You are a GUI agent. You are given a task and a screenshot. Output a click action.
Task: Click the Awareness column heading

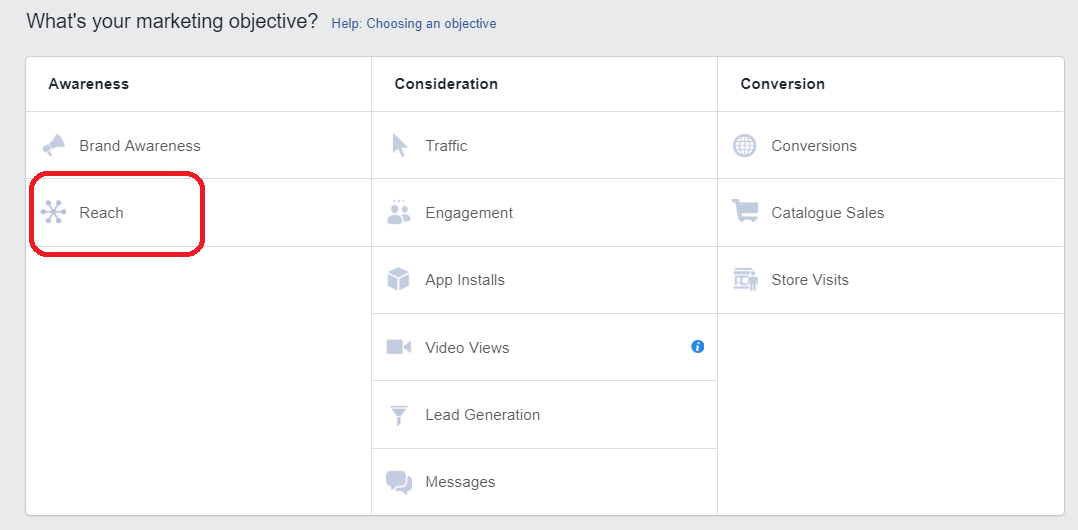(89, 84)
